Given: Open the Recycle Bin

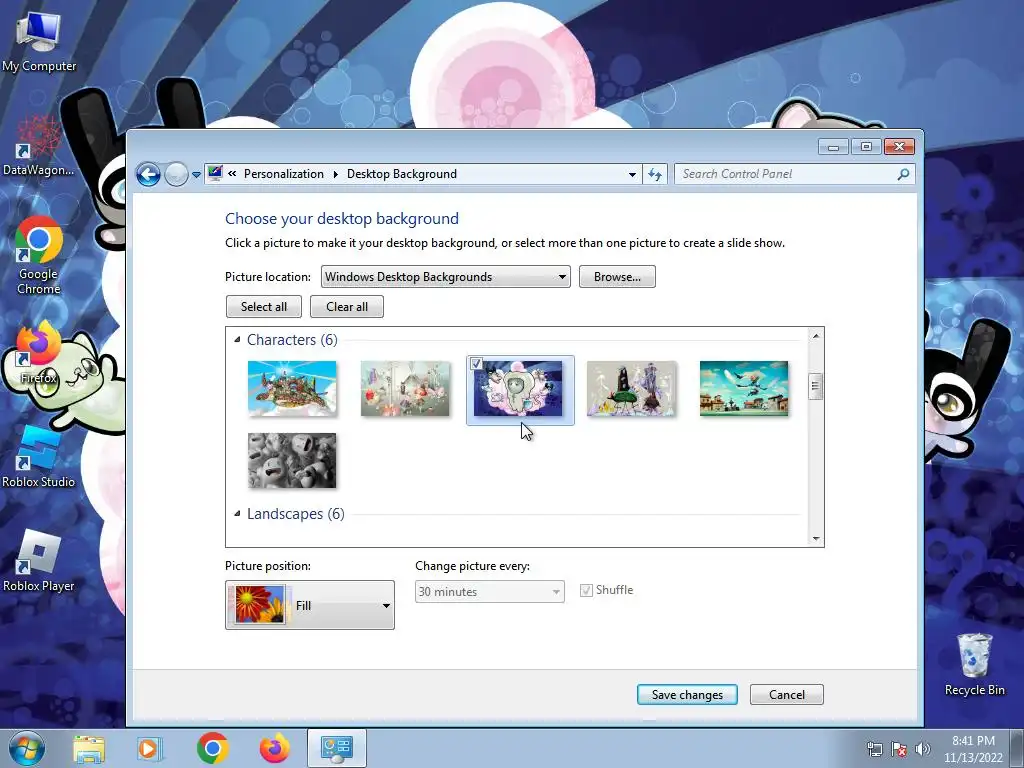Looking at the screenshot, I should [974, 664].
